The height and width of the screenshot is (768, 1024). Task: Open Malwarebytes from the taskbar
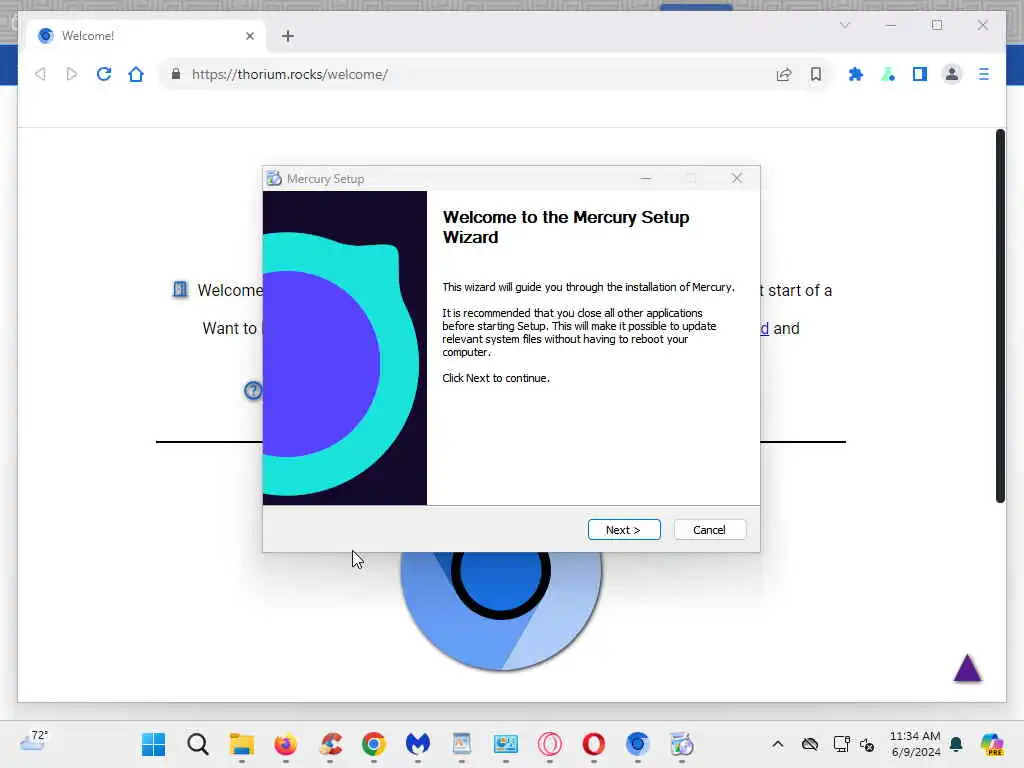418,744
